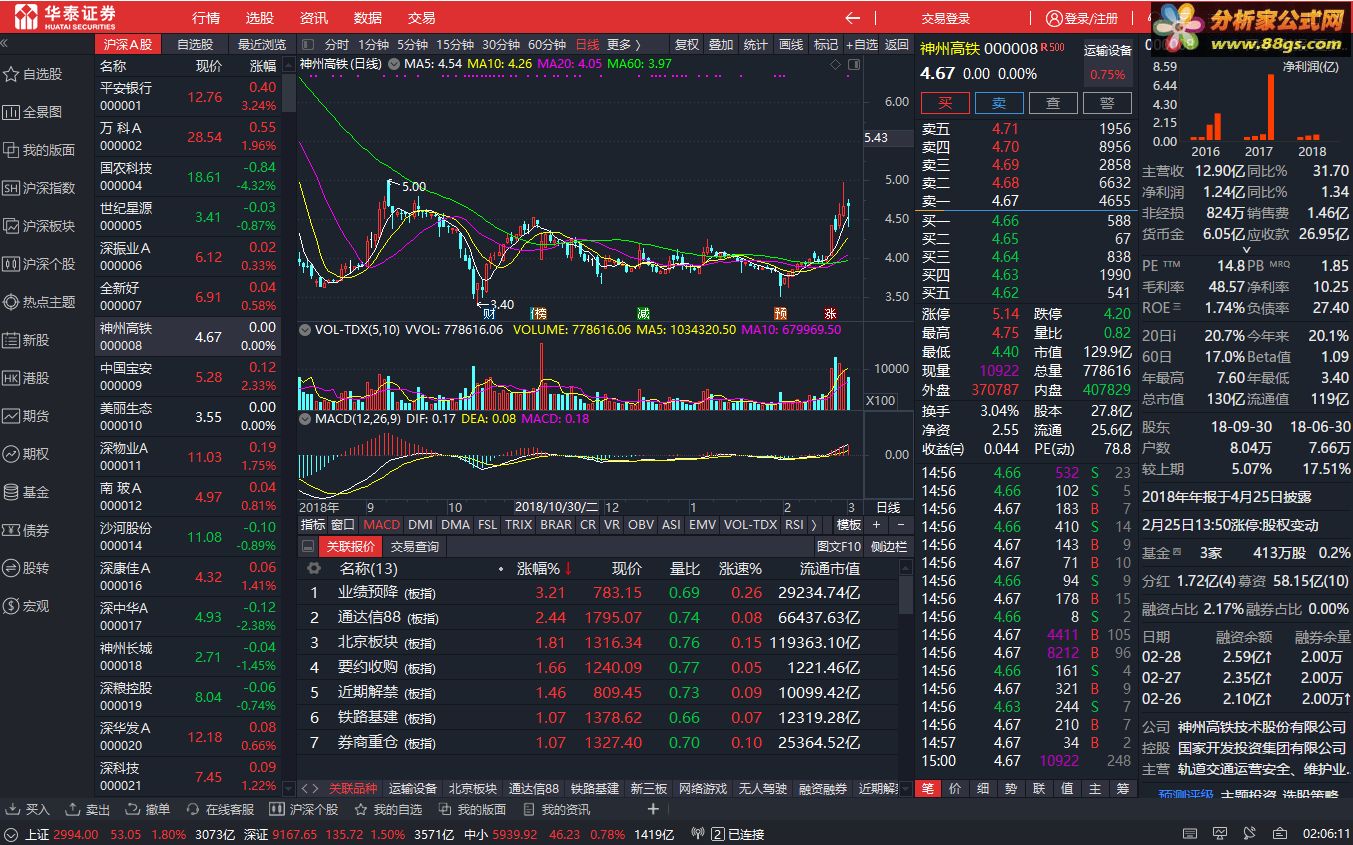The image size is (1353, 845).
Task: Collapse the left sidebar with double chevron
Action: pos(5,44)
